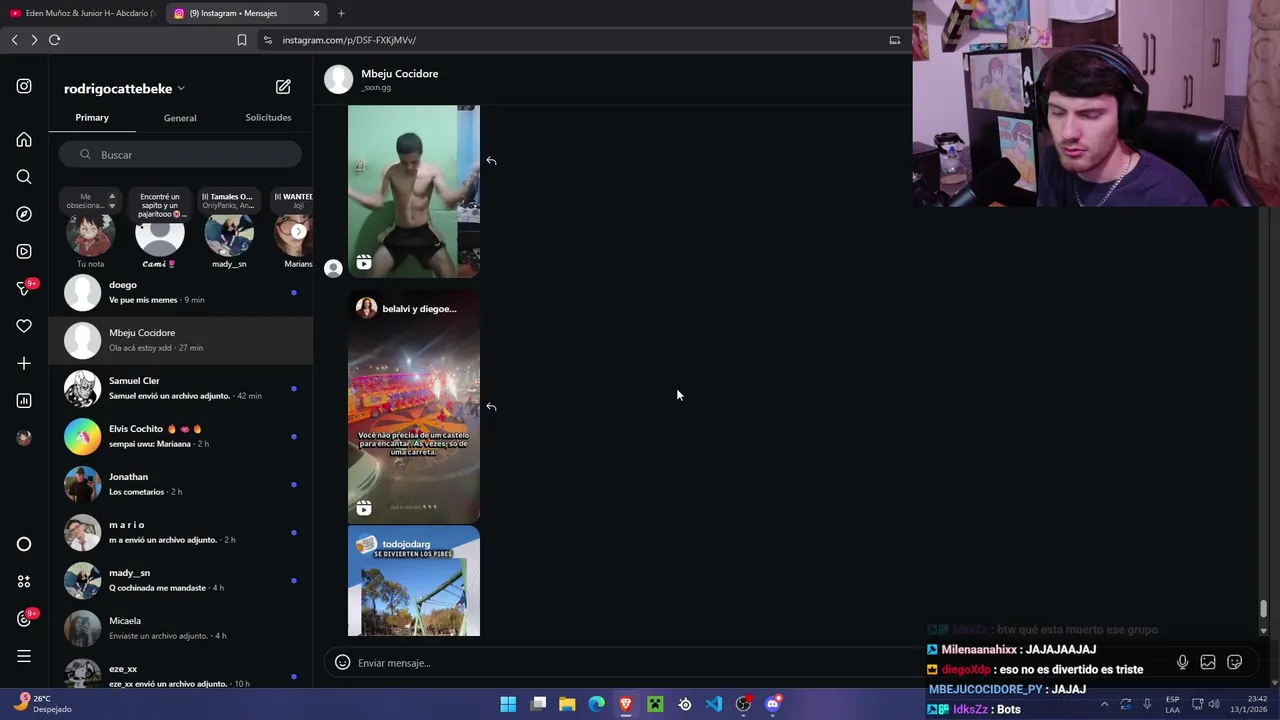Start a new message with pencil icon
Screen dimensions: 1280x720
[283, 87]
